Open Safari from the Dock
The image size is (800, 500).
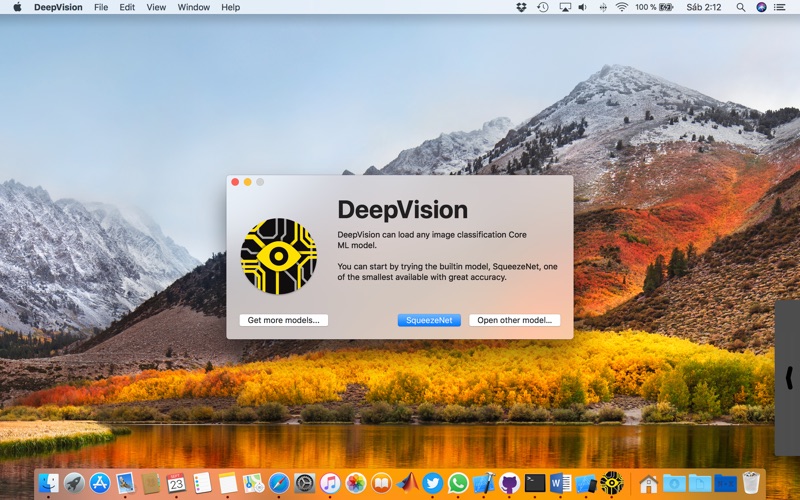pos(279,483)
